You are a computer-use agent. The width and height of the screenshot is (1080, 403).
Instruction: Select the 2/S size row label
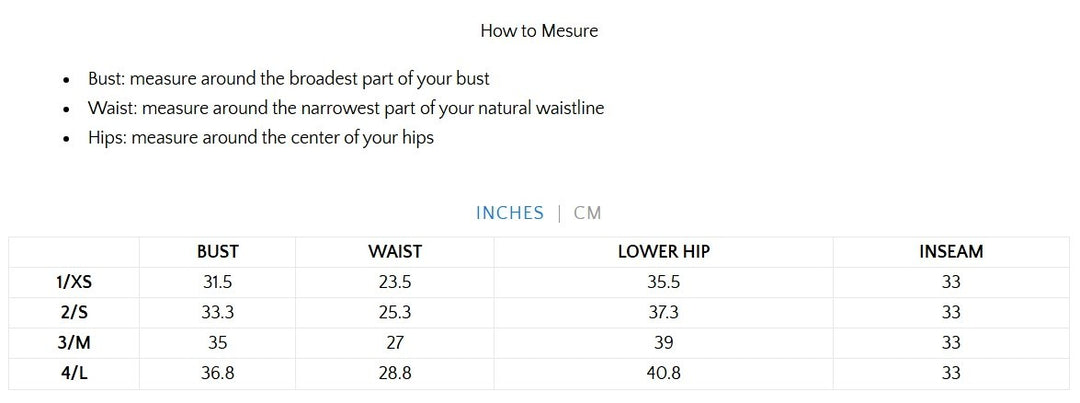pos(74,313)
